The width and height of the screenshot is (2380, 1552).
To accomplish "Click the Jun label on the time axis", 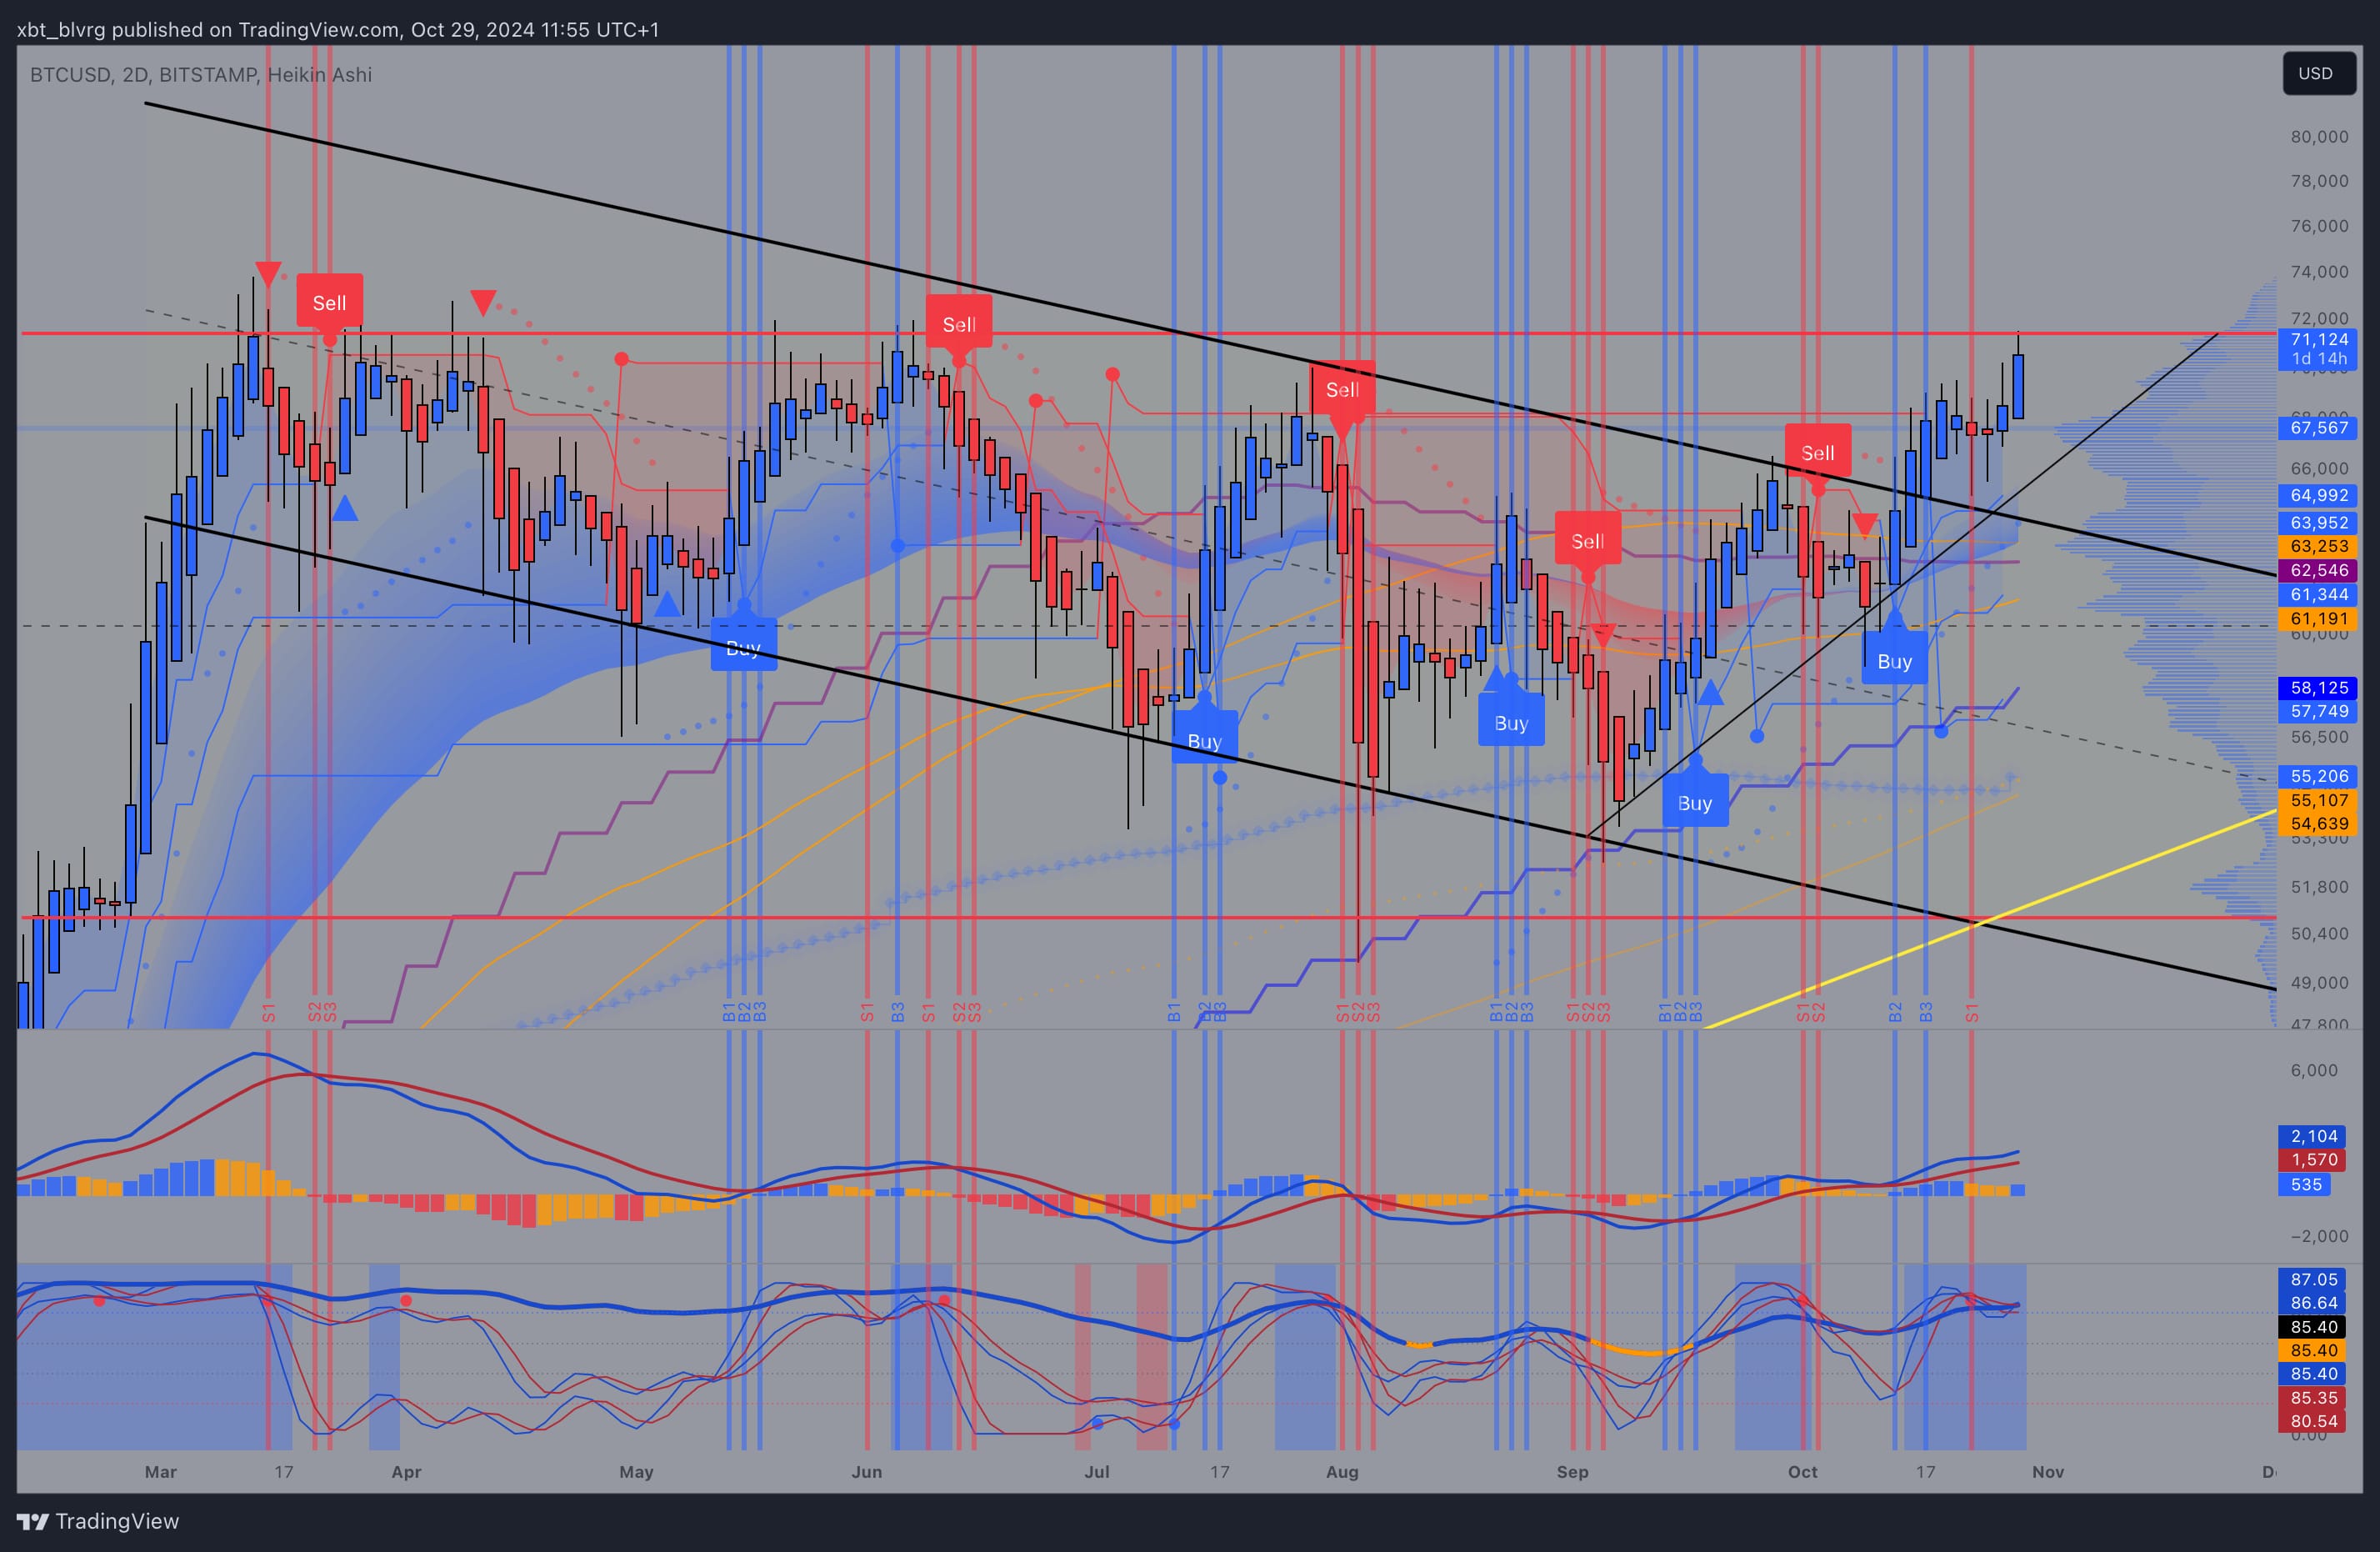I will [x=866, y=1472].
